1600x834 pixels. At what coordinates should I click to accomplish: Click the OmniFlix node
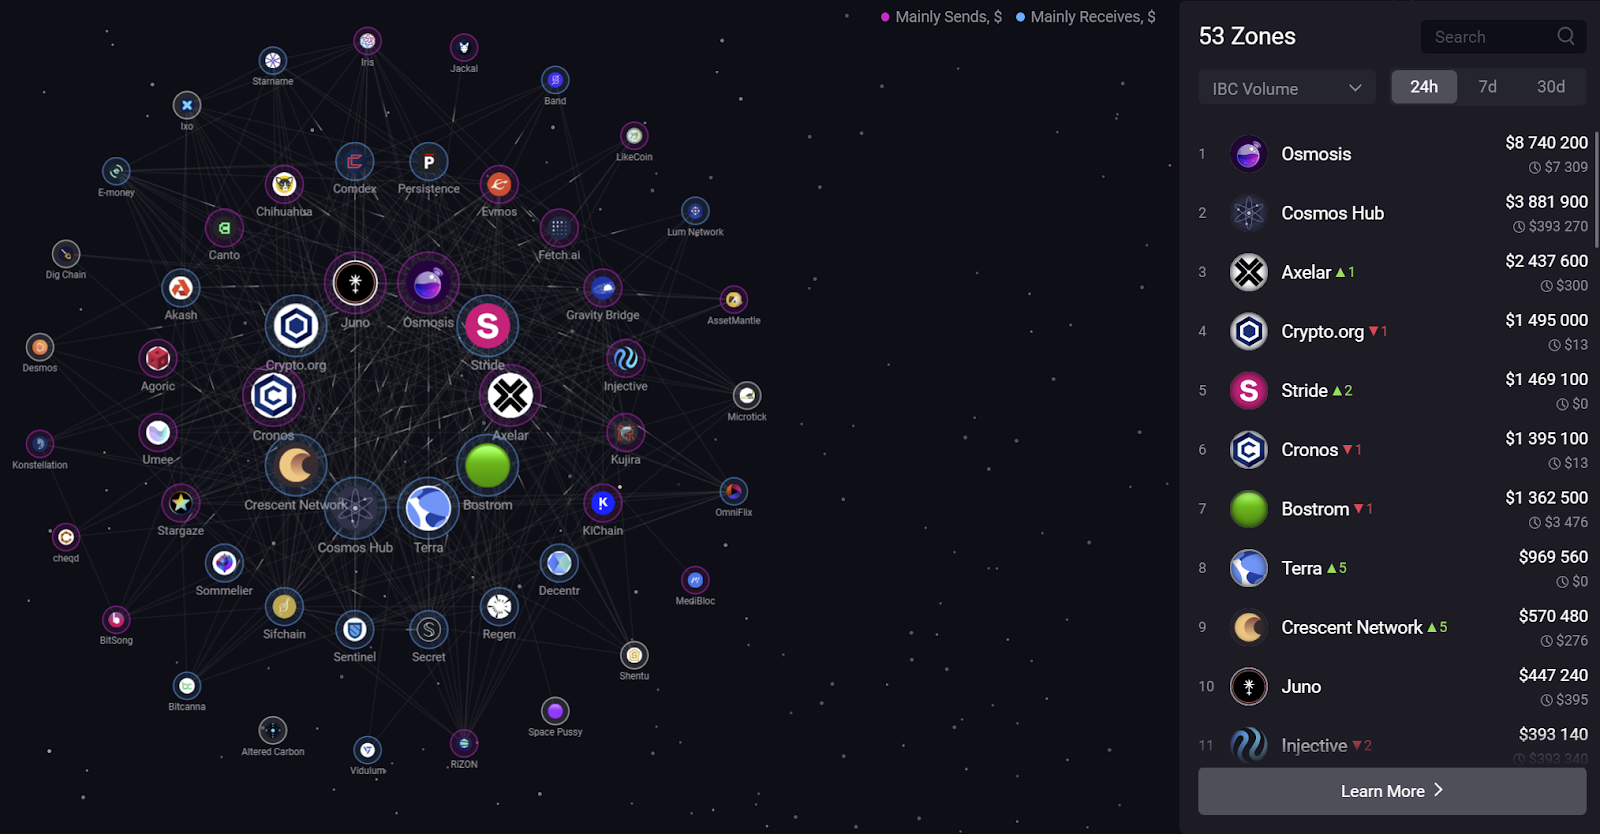734,491
